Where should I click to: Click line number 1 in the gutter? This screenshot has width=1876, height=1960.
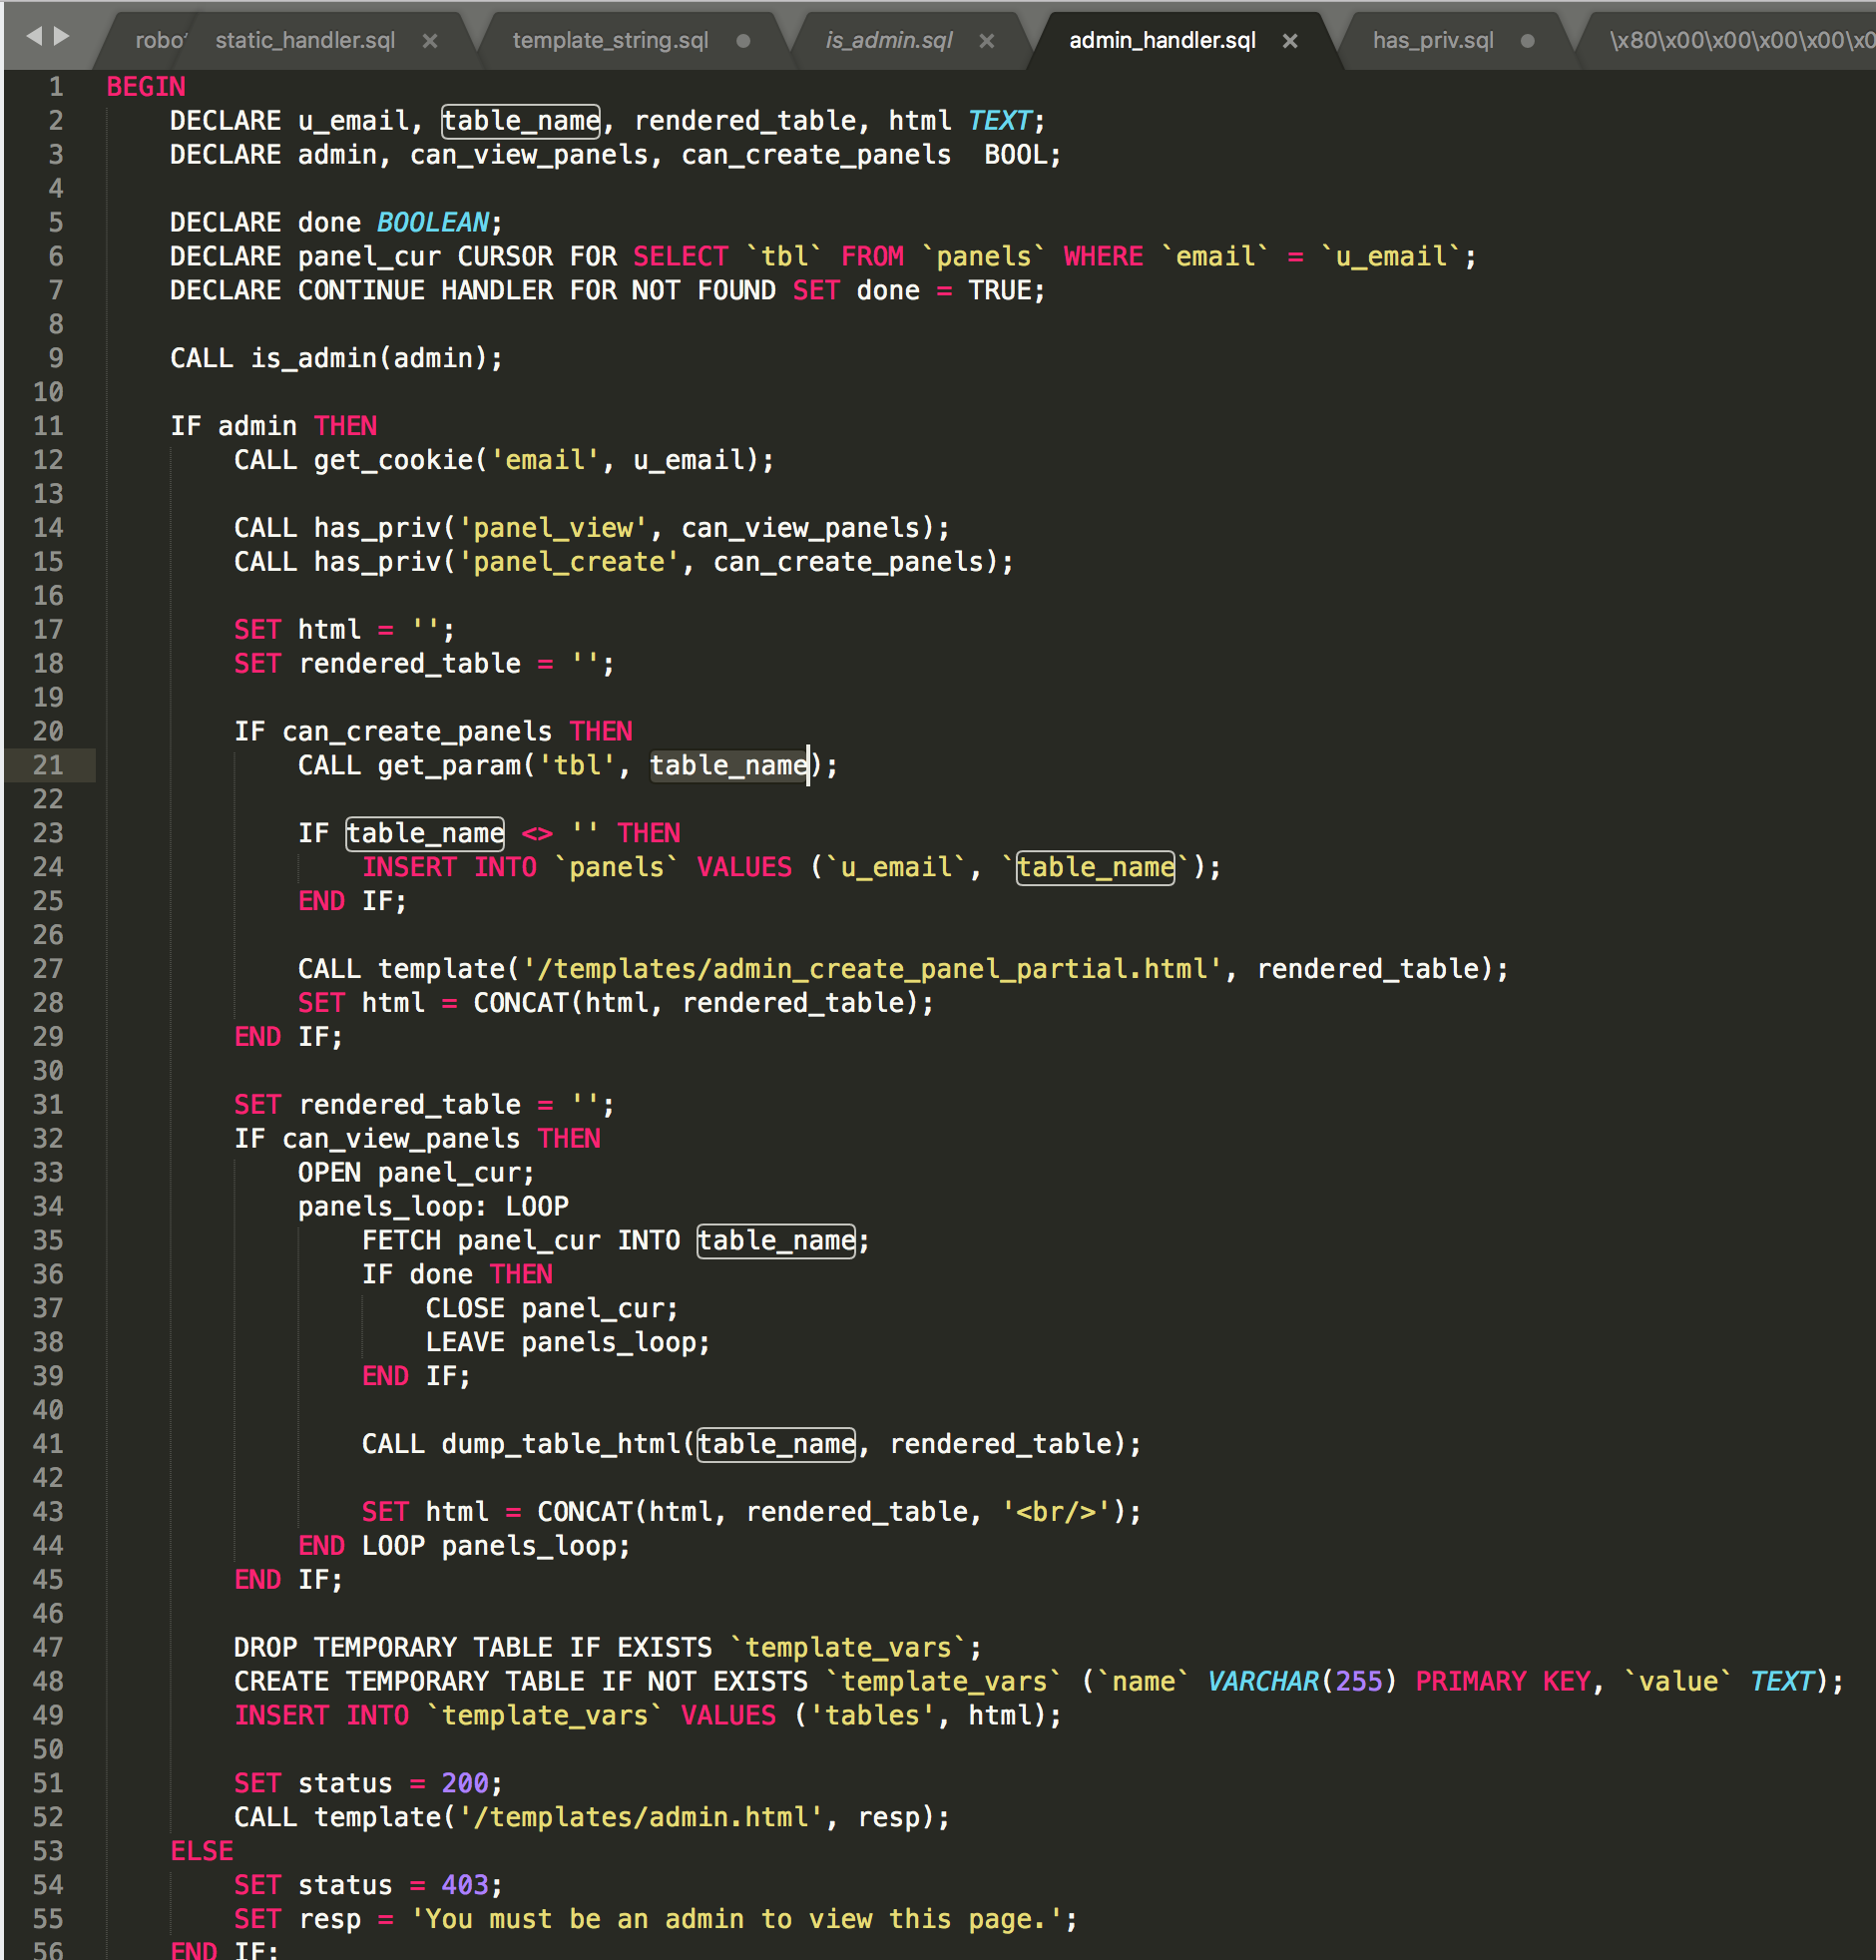(x=56, y=87)
